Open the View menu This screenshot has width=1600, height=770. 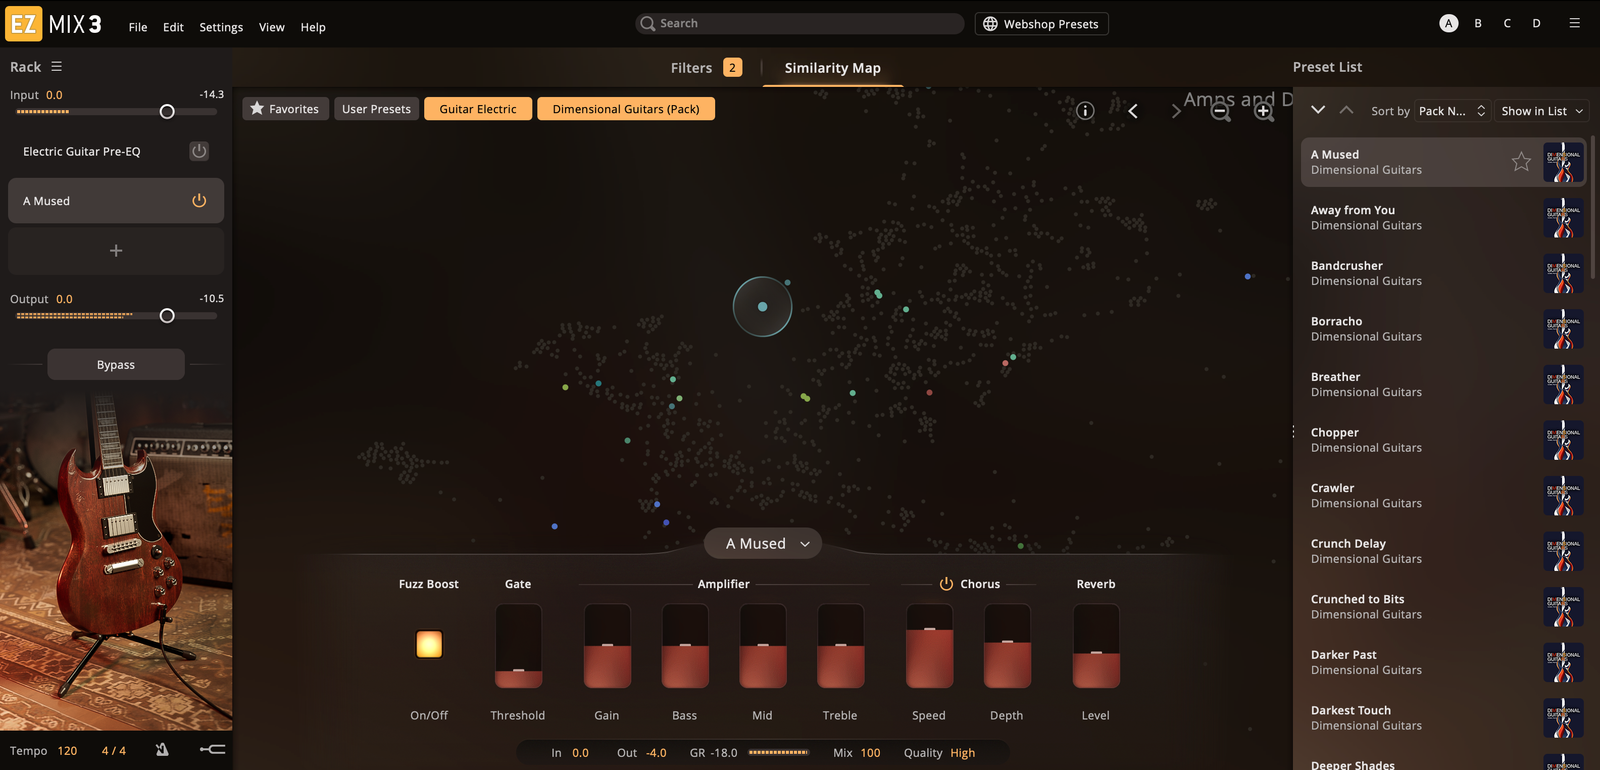[272, 27]
